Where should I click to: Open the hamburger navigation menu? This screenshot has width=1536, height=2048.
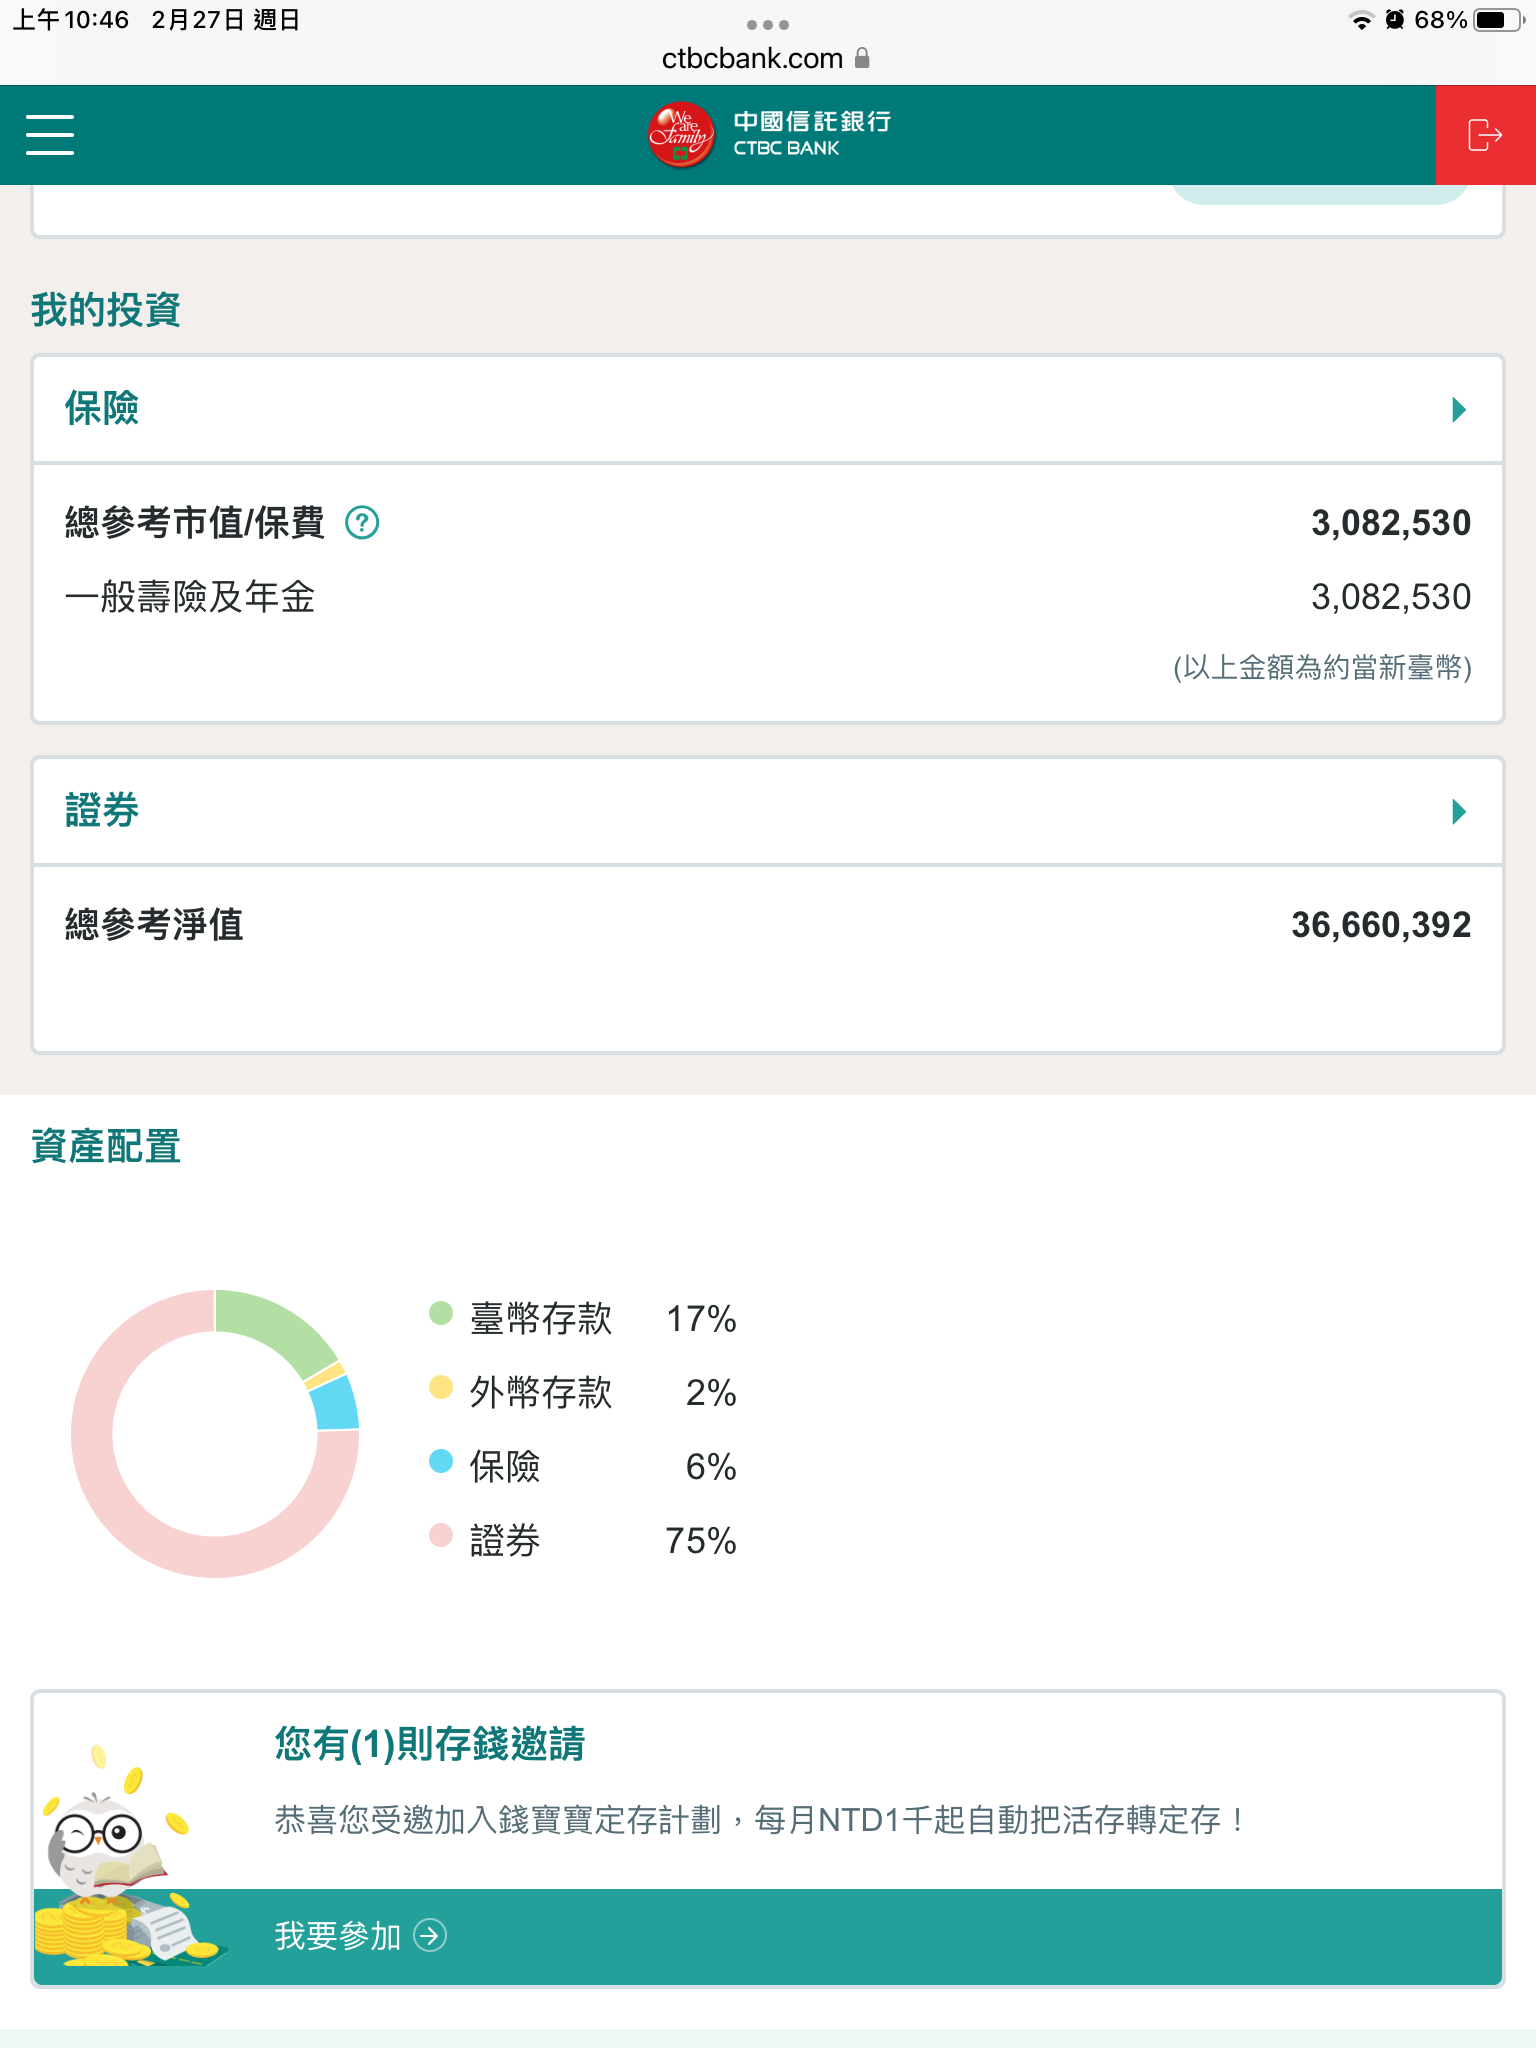coord(50,134)
